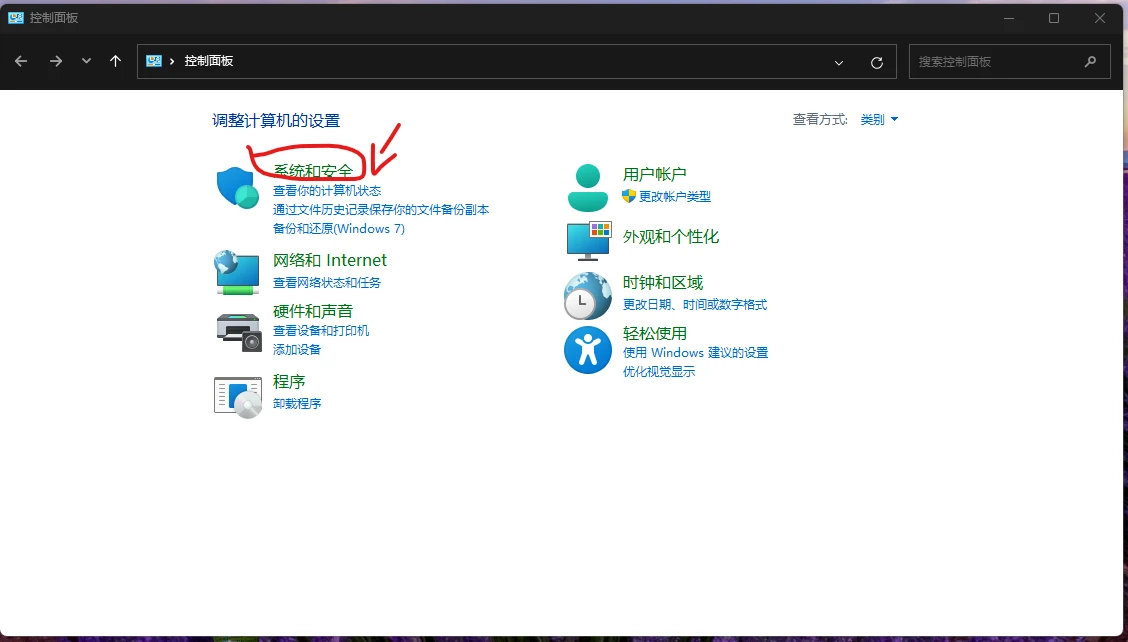Image resolution: width=1128 pixels, height=642 pixels.
Task: Expand recent locations chevron in navigation
Action: click(x=86, y=61)
